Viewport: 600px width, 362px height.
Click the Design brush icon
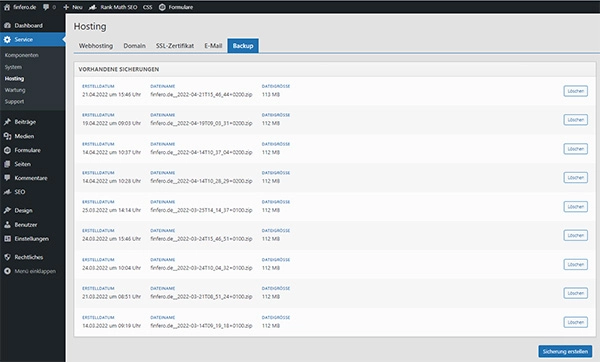[7, 210]
